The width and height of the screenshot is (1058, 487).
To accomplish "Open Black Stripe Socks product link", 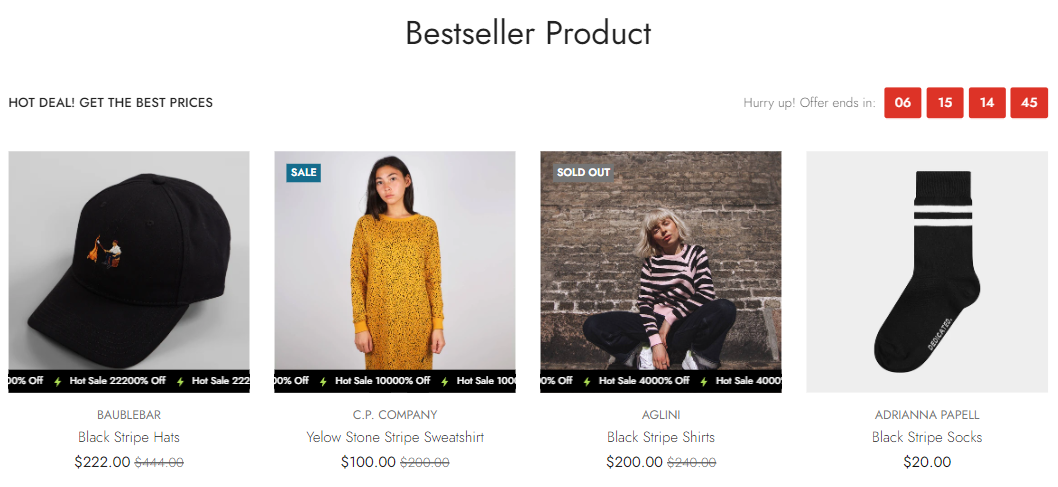I will pos(927,437).
